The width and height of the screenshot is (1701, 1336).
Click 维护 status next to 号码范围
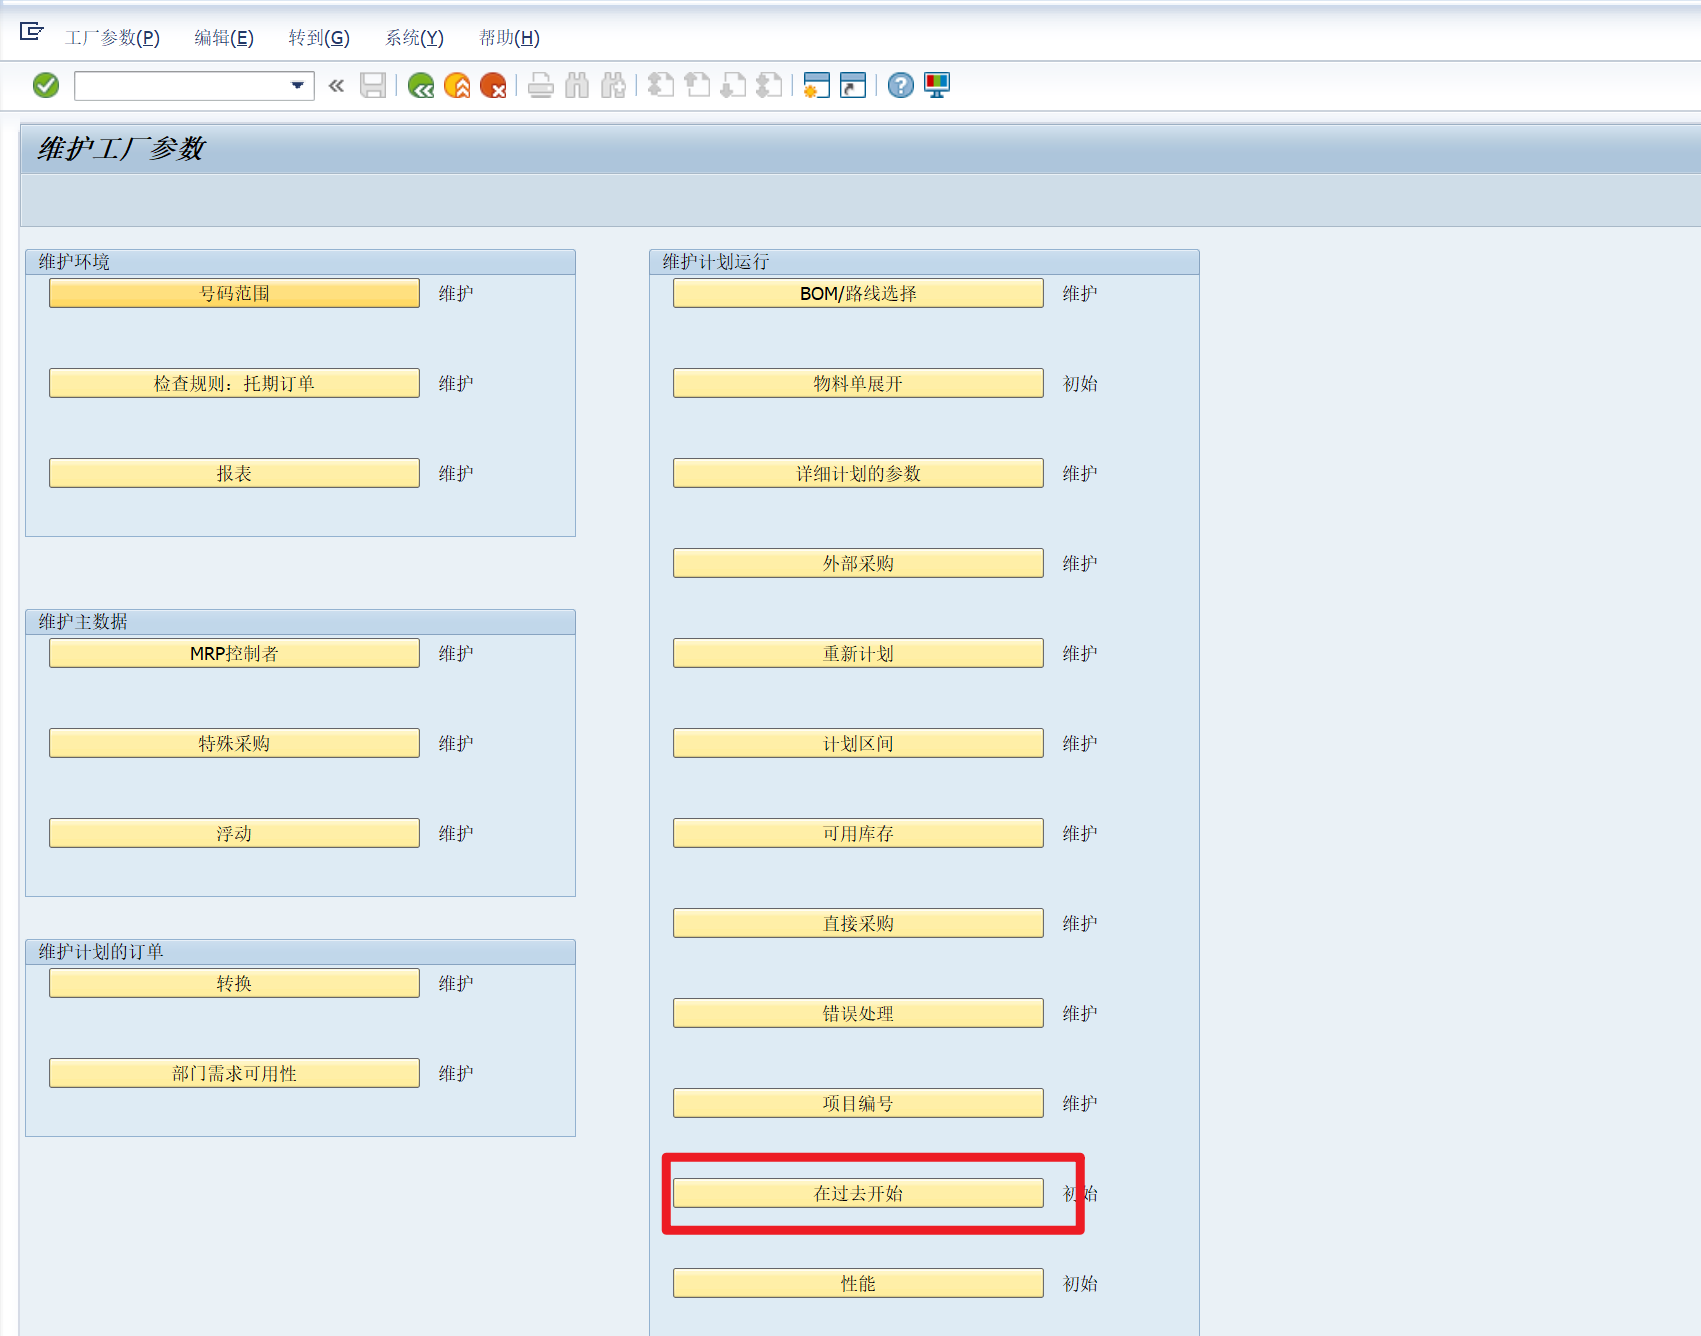click(x=456, y=293)
